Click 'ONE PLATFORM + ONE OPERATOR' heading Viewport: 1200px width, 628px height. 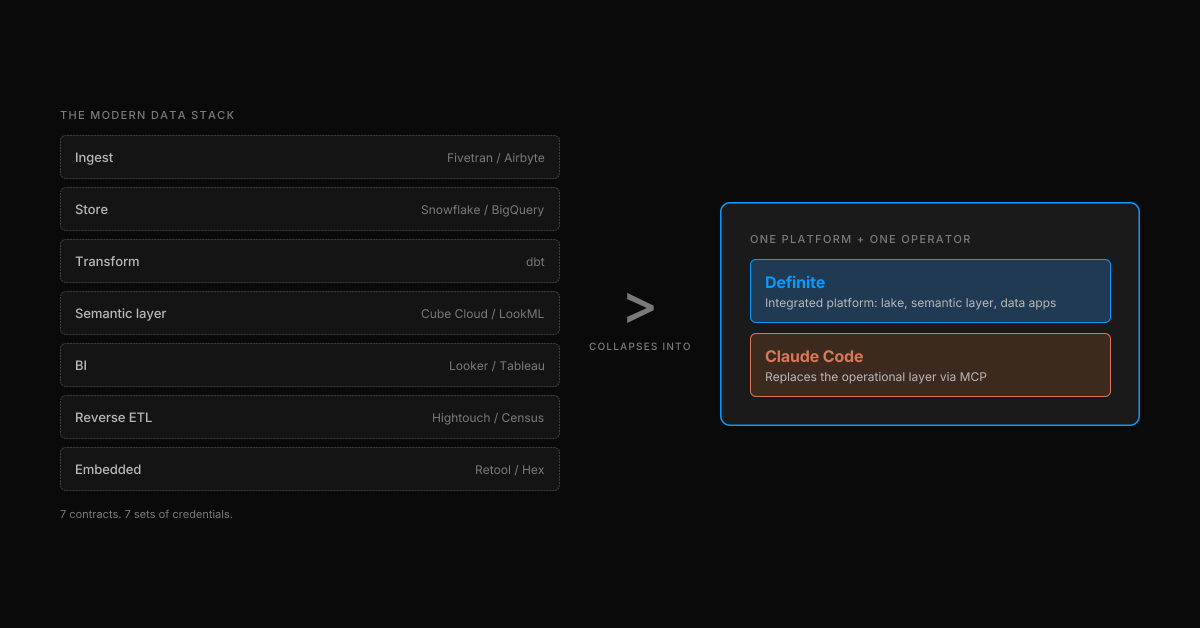click(x=861, y=239)
